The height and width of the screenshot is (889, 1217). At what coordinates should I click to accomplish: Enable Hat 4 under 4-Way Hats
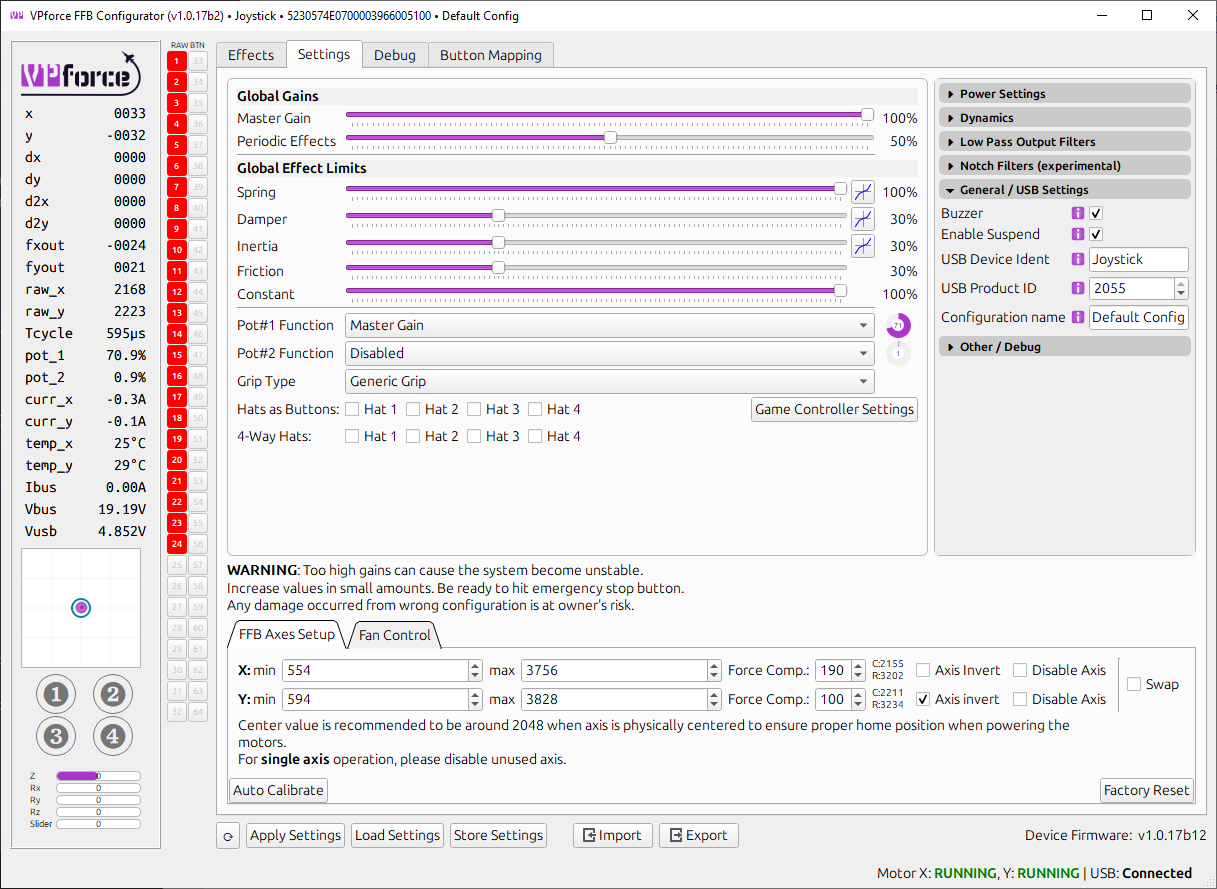pos(535,436)
